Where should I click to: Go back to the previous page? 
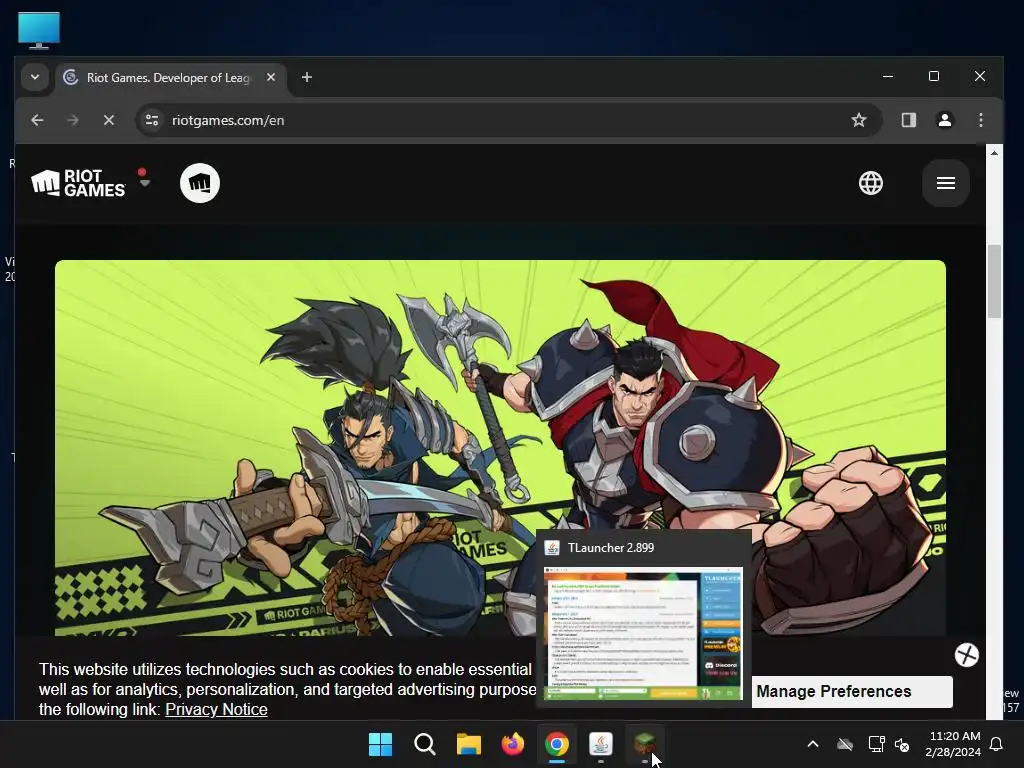pyautogui.click(x=37, y=120)
